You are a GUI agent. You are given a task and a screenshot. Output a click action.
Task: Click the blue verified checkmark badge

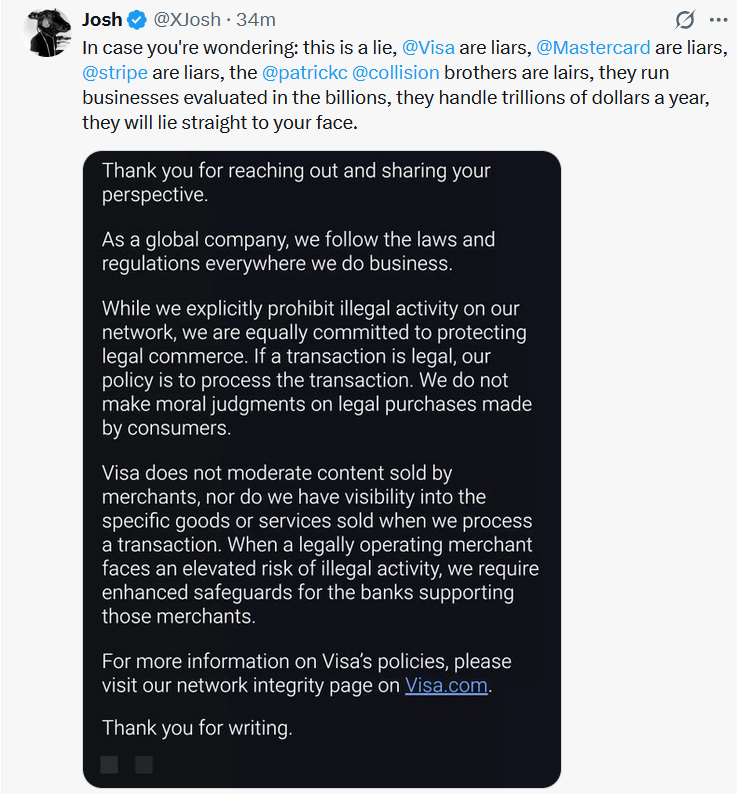(137, 20)
